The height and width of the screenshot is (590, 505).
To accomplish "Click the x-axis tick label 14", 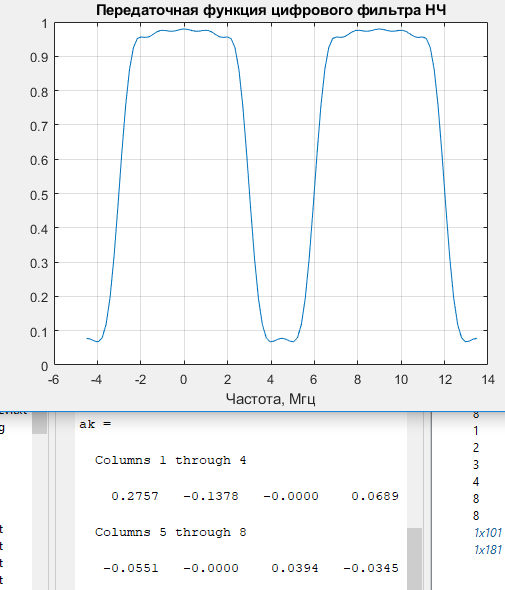I will click(x=488, y=380).
